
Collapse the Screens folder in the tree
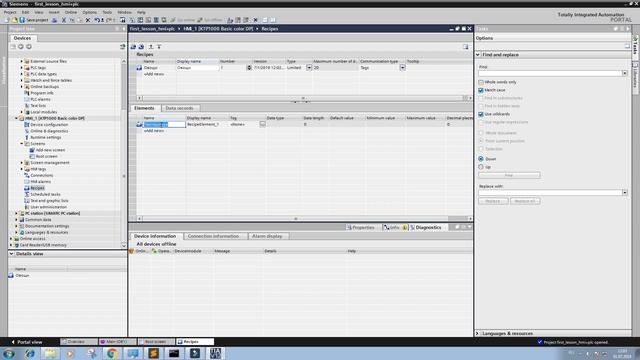[22, 144]
